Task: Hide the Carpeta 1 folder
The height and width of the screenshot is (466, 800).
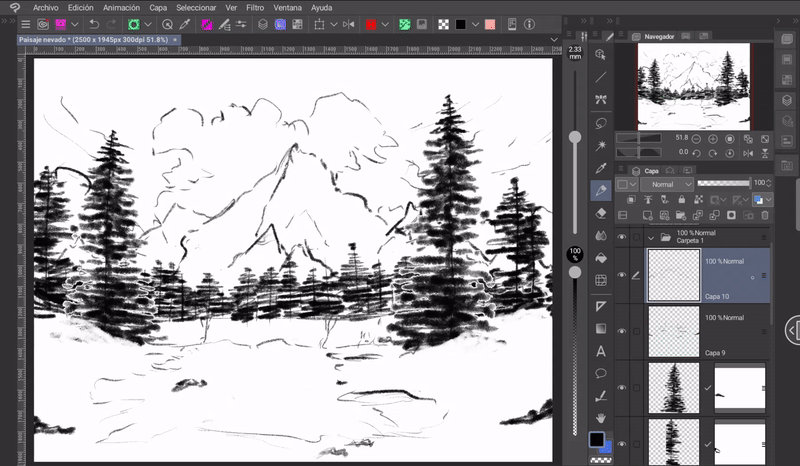Action: [x=622, y=237]
